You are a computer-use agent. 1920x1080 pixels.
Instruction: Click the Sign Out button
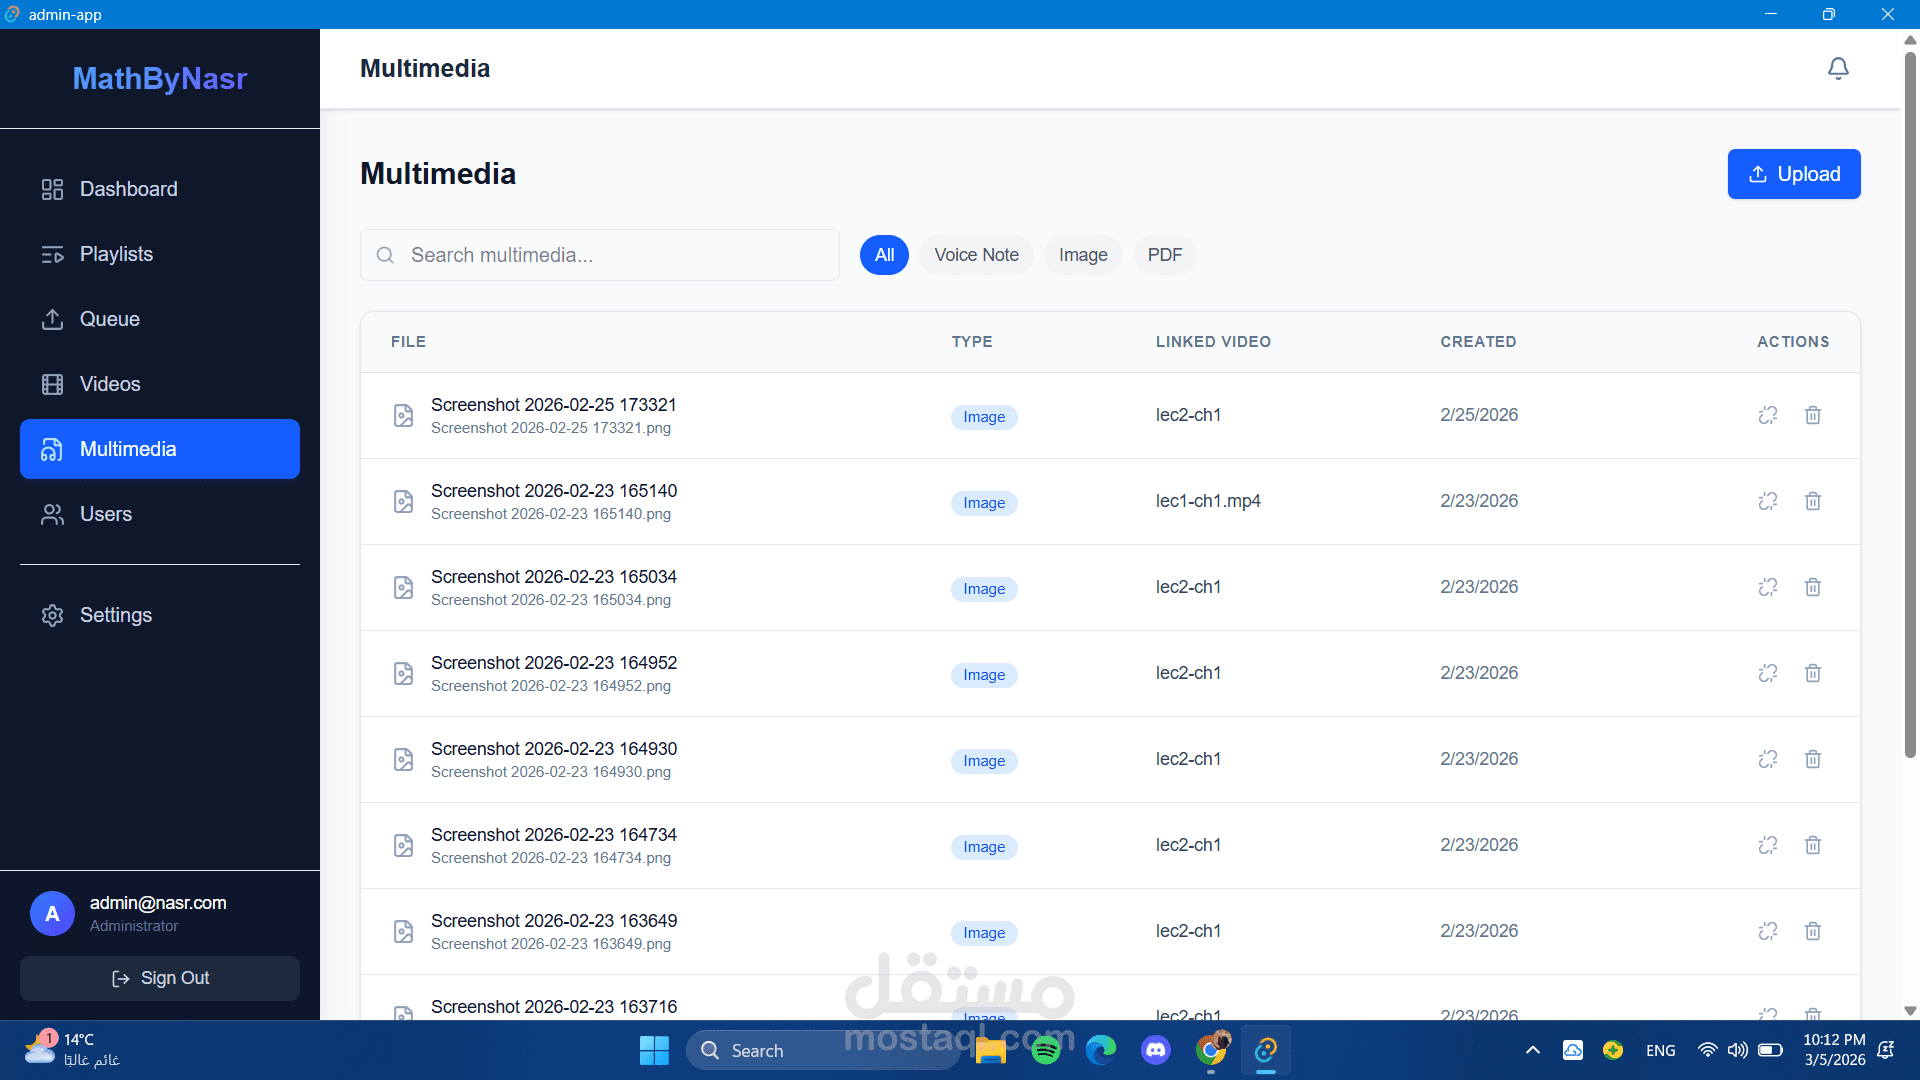point(160,978)
